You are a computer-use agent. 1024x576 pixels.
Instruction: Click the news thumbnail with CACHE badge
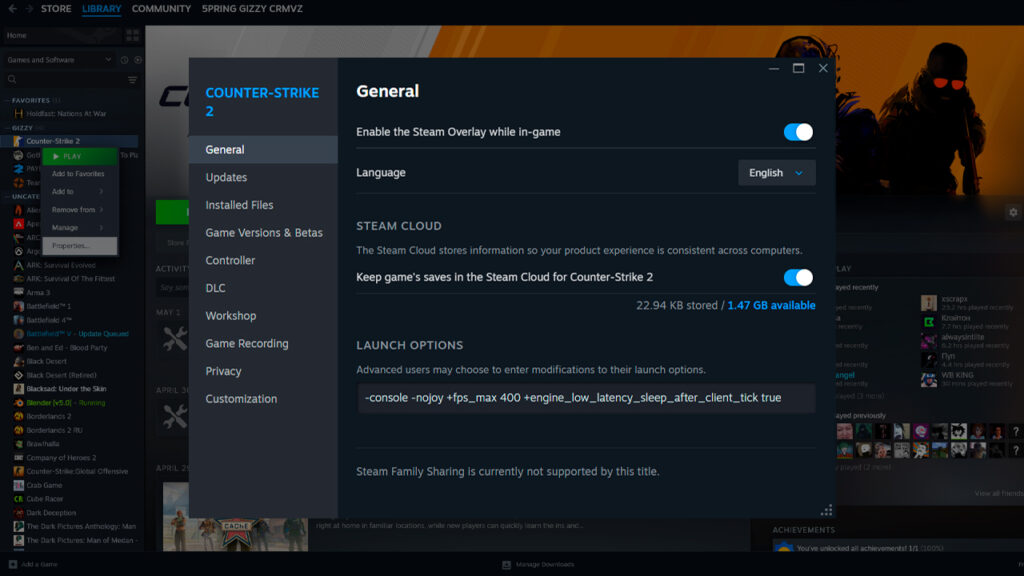(235, 517)
